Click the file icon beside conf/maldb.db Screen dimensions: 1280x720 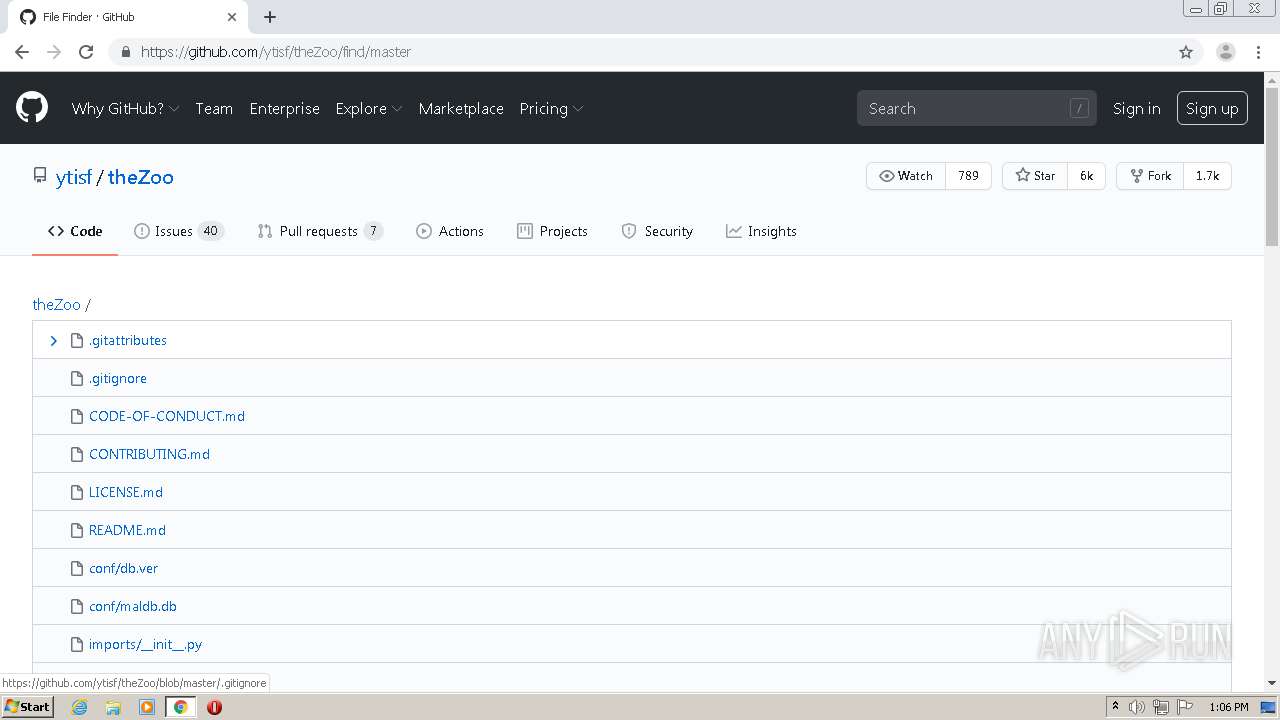click(77, 606)
